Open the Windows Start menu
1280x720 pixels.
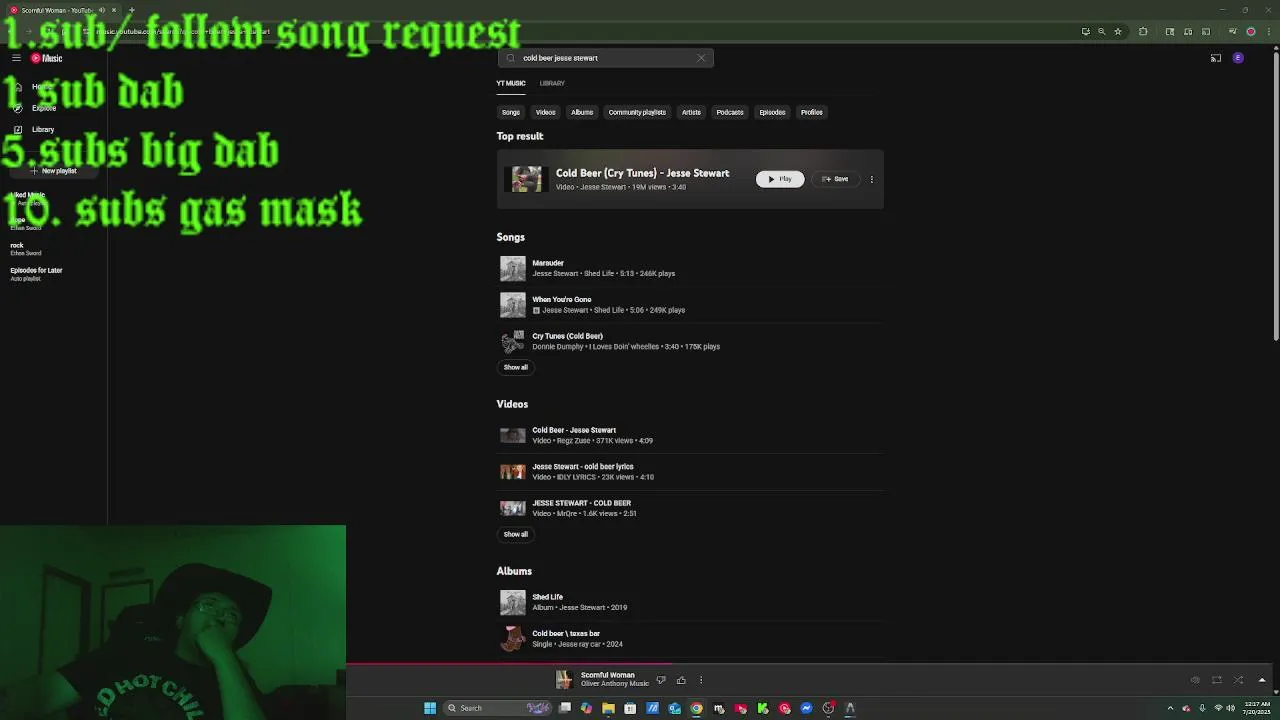430,708
